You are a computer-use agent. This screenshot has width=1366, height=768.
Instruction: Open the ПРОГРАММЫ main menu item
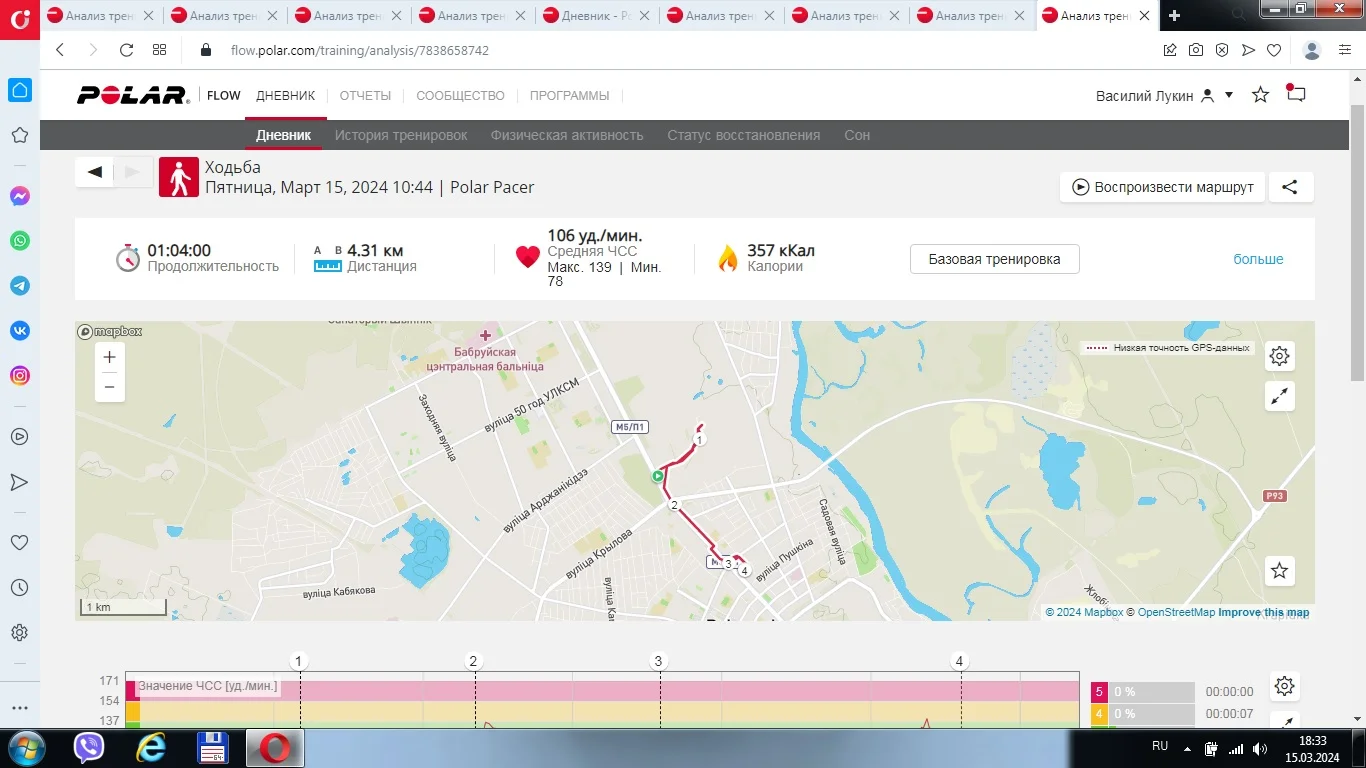pos(569,95)
